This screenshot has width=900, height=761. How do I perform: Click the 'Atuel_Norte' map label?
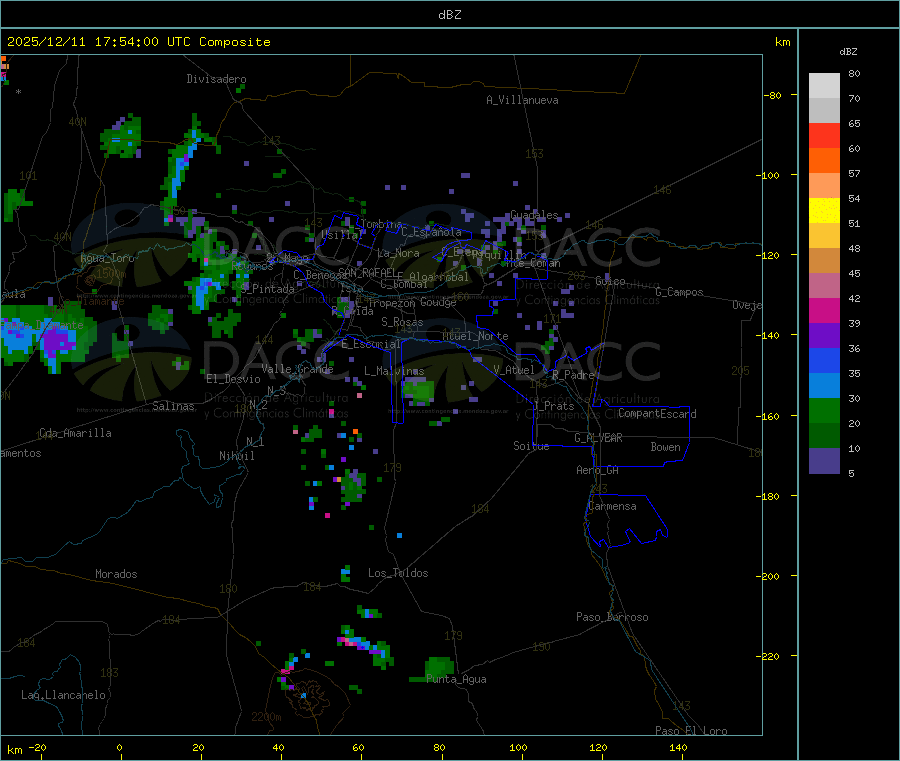[x=475, y=336]
